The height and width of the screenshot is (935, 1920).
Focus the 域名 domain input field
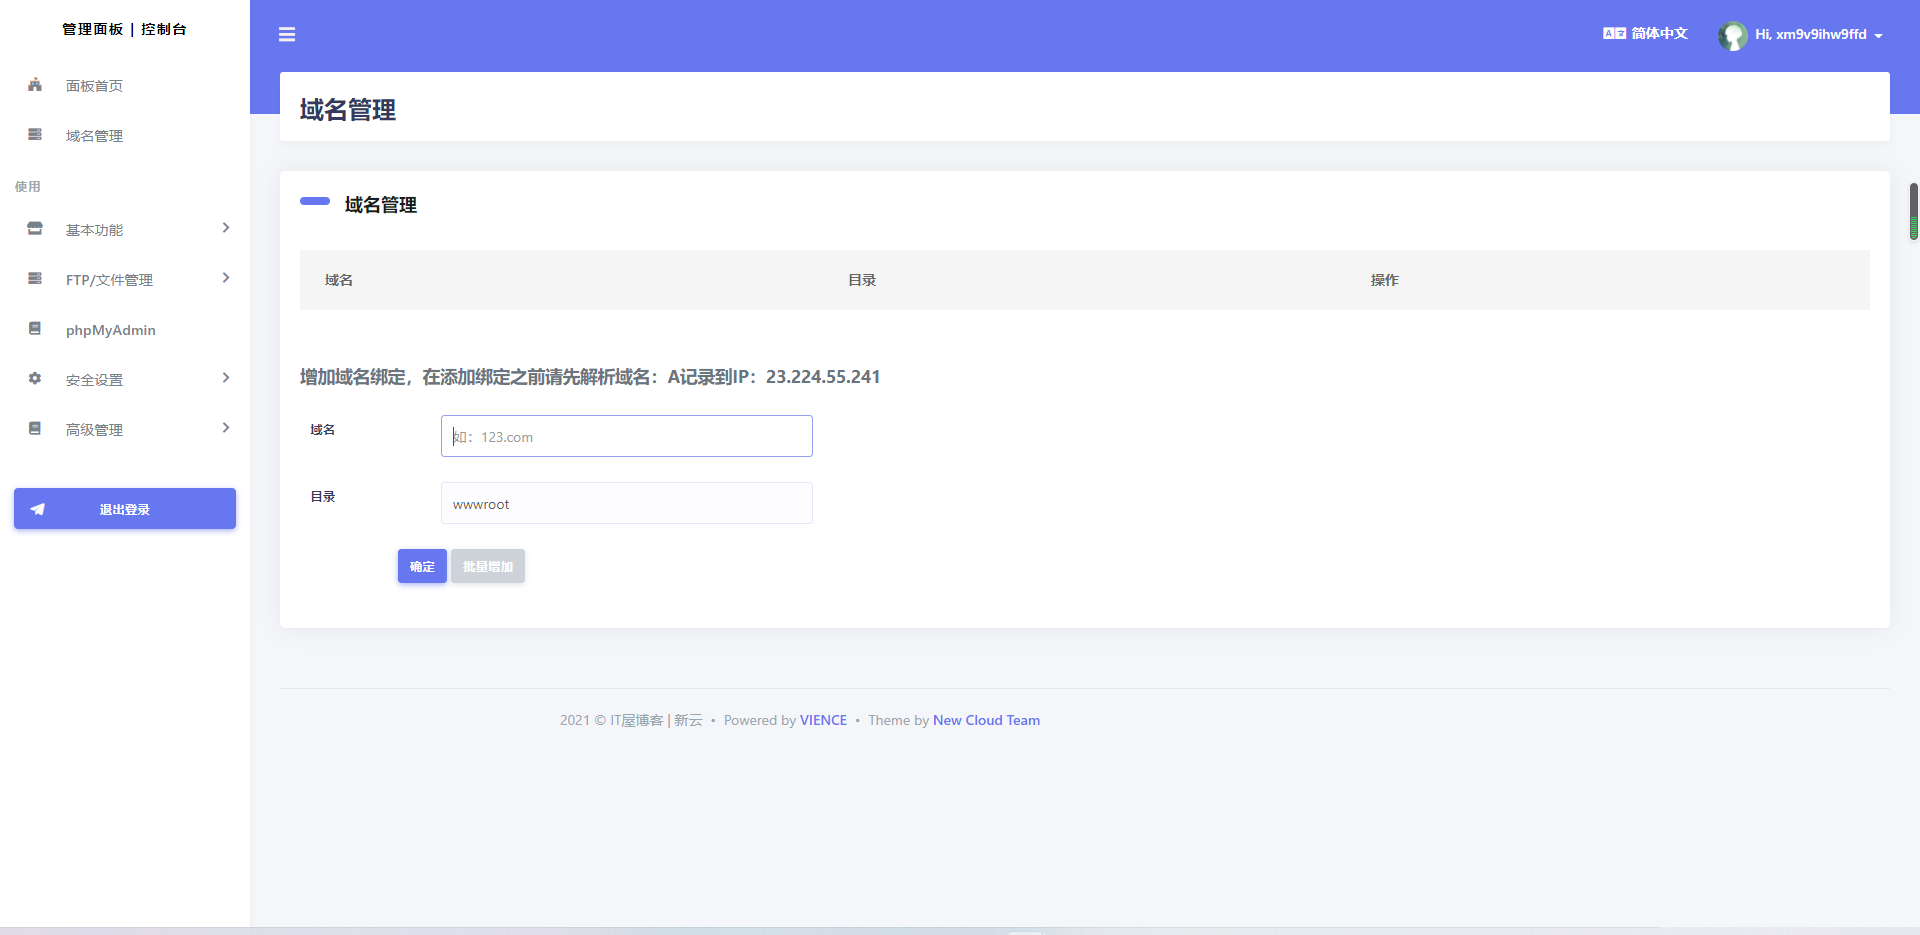(627, 436)
